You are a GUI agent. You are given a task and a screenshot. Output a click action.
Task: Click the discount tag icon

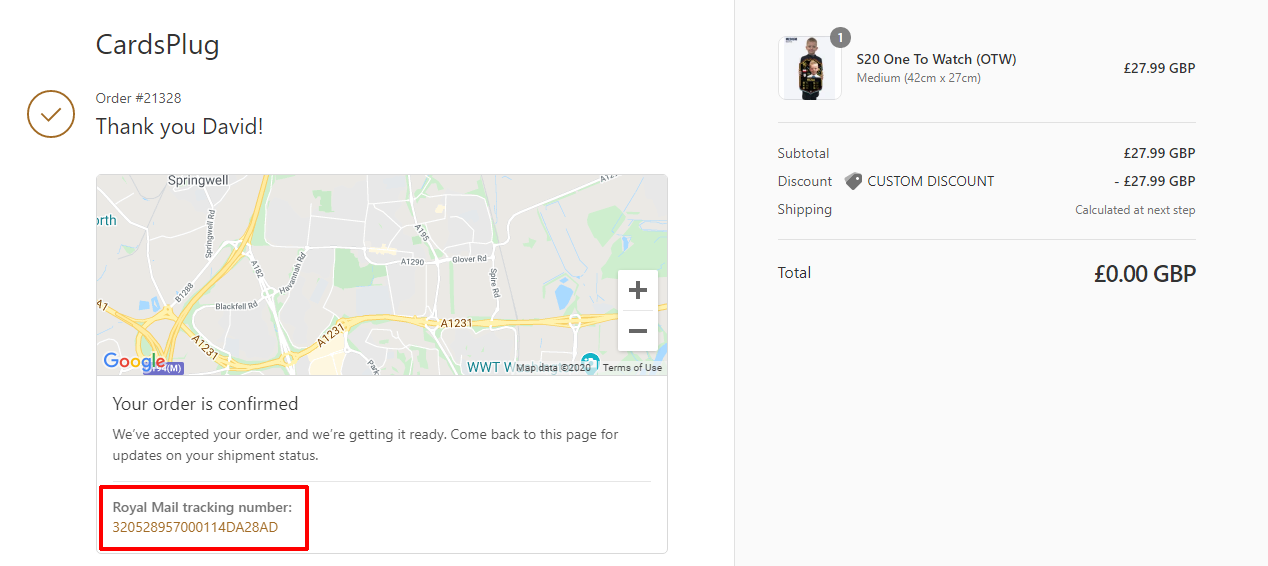click(853, 181)
